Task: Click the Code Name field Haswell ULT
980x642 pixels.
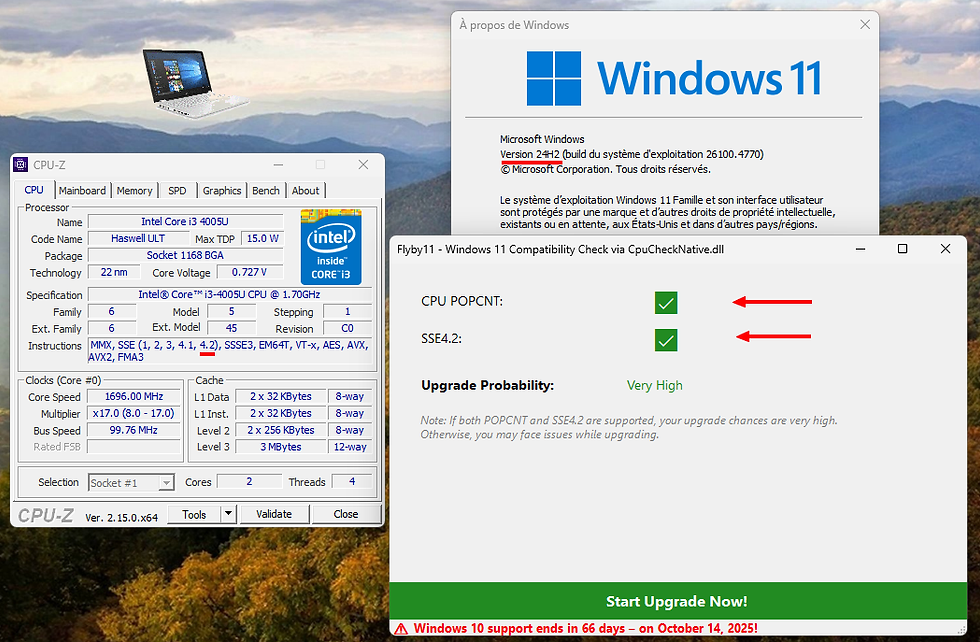Action: coord(138,238)
